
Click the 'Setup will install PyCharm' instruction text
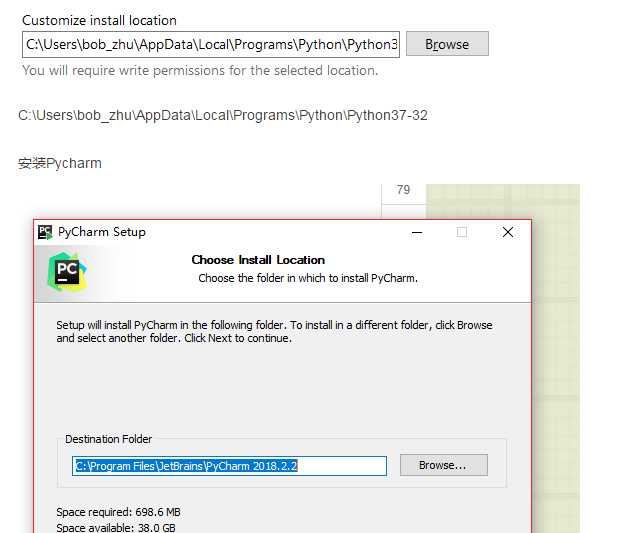[x=274, y=332]
